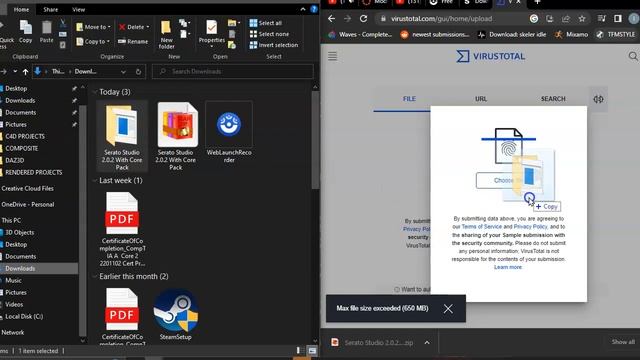Switch to VirusTotal URL tab

click(481, 99)
